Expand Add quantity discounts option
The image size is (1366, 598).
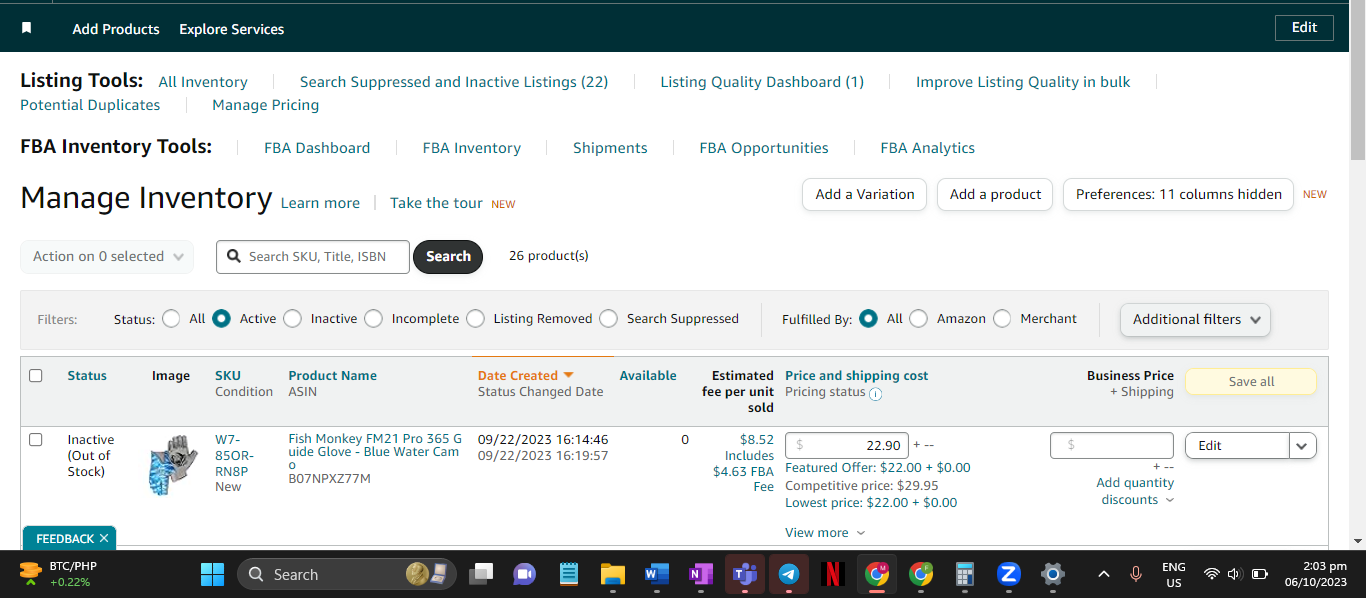pyautogui.click(x=1136, y=491)
